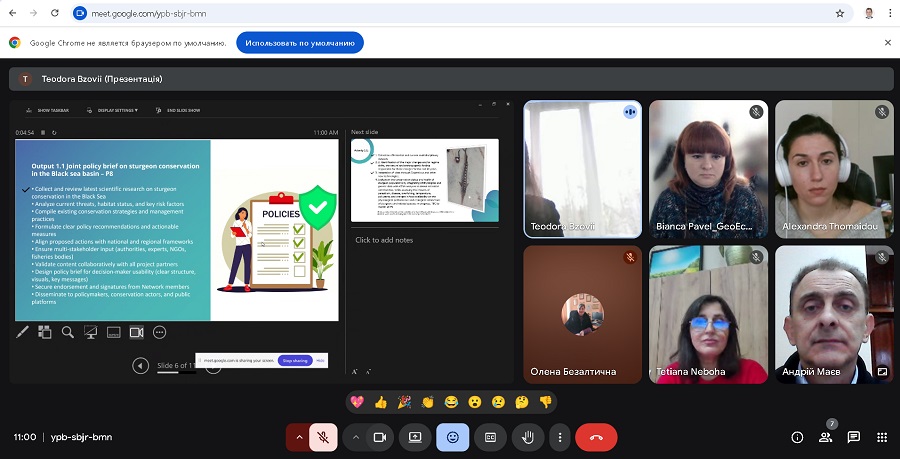Open more options three-dot menu
The height and width of the screenshot is (459, 900).
560,437
